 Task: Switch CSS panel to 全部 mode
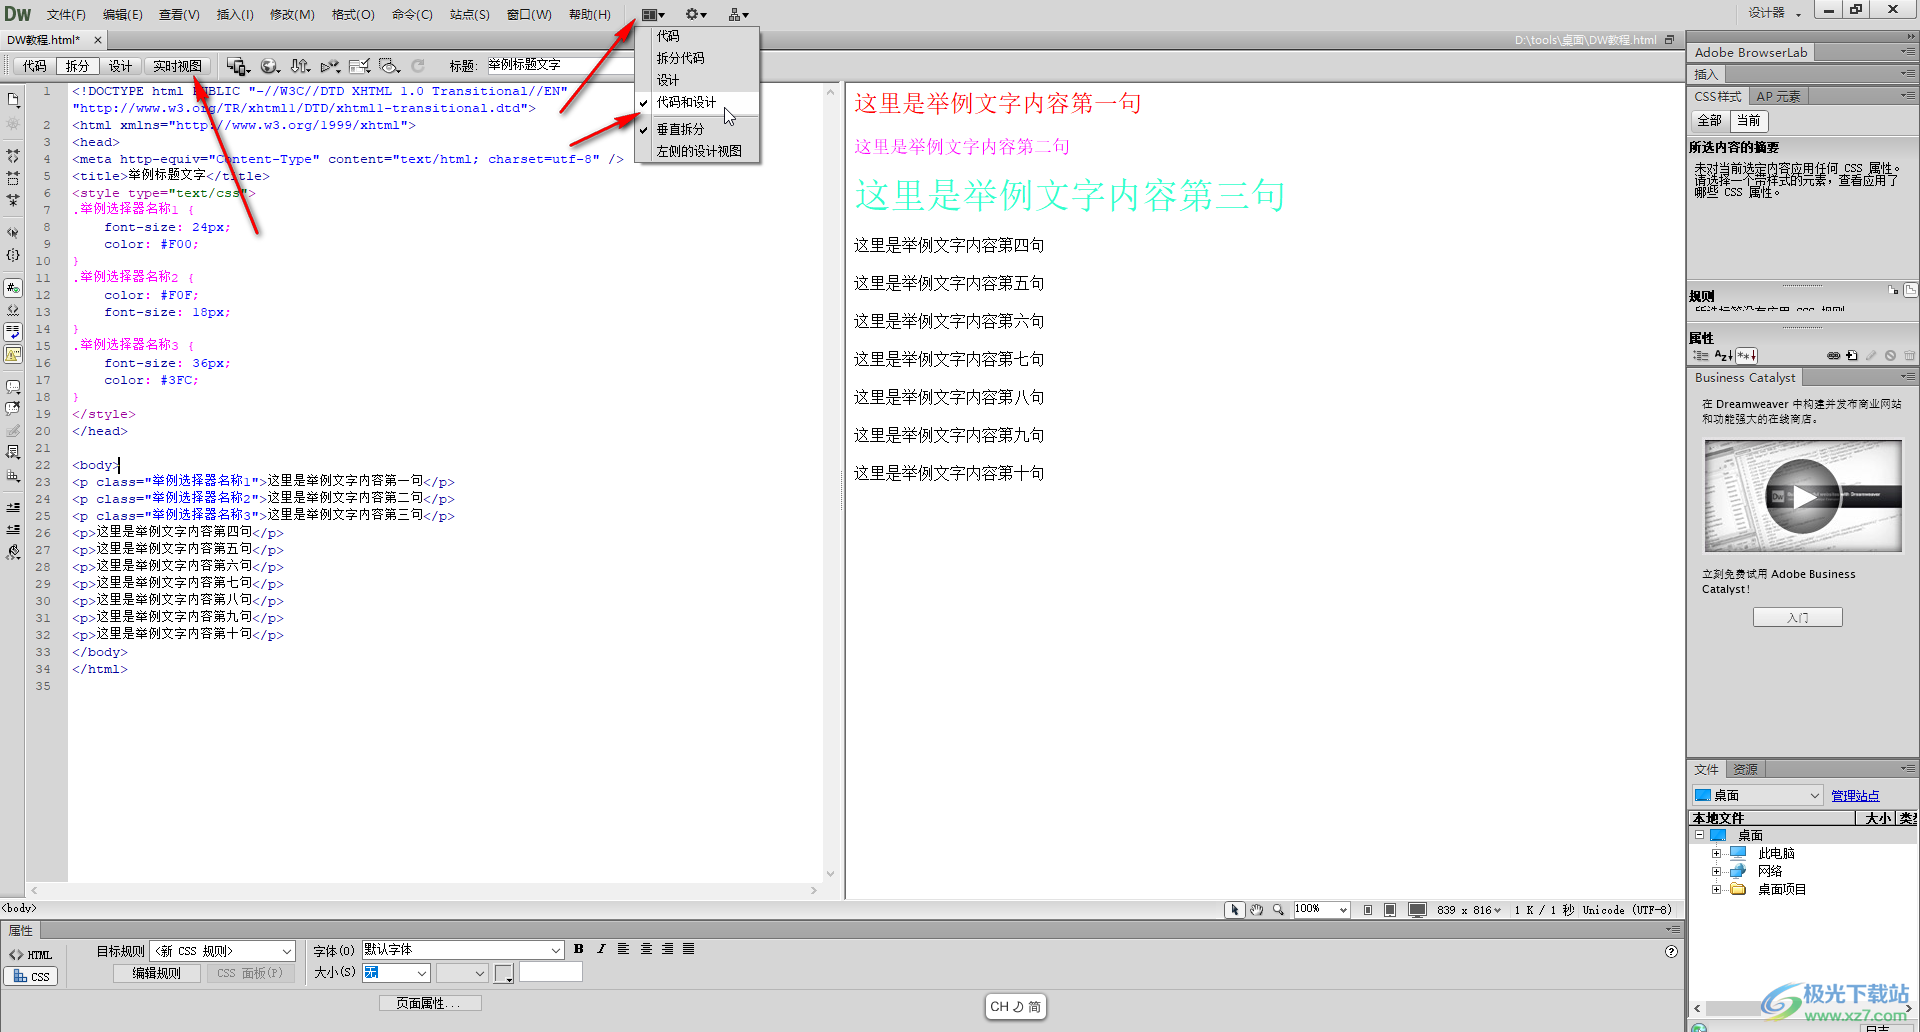click(1710, 121)
